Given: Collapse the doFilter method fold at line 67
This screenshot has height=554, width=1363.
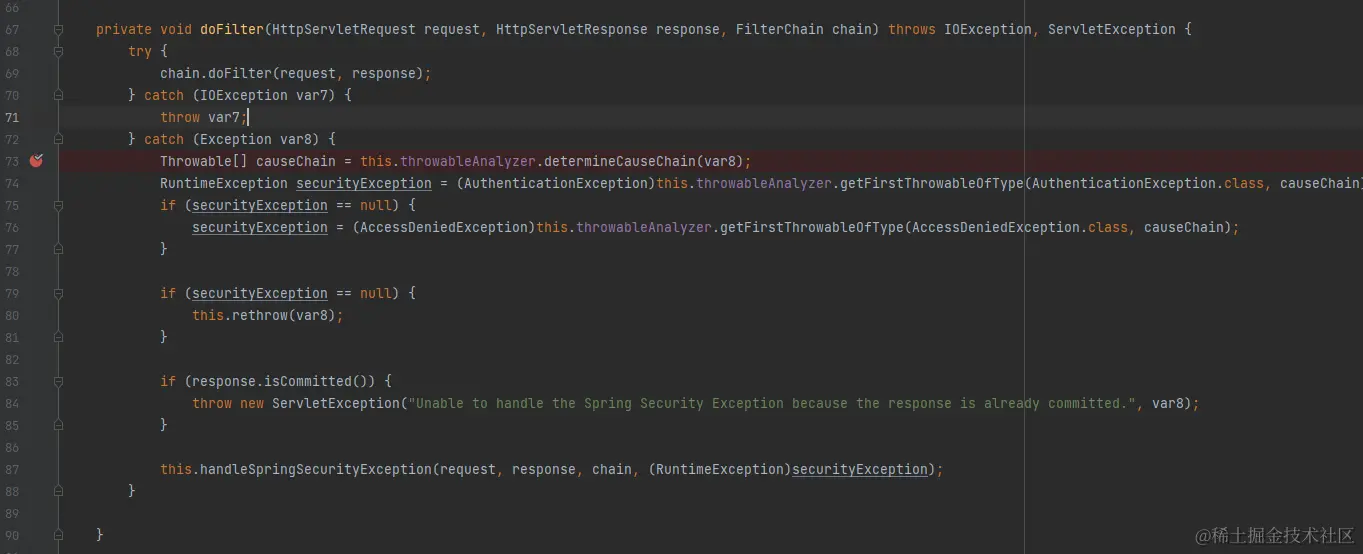Looking at the screenshot, I should click(58, 29).
